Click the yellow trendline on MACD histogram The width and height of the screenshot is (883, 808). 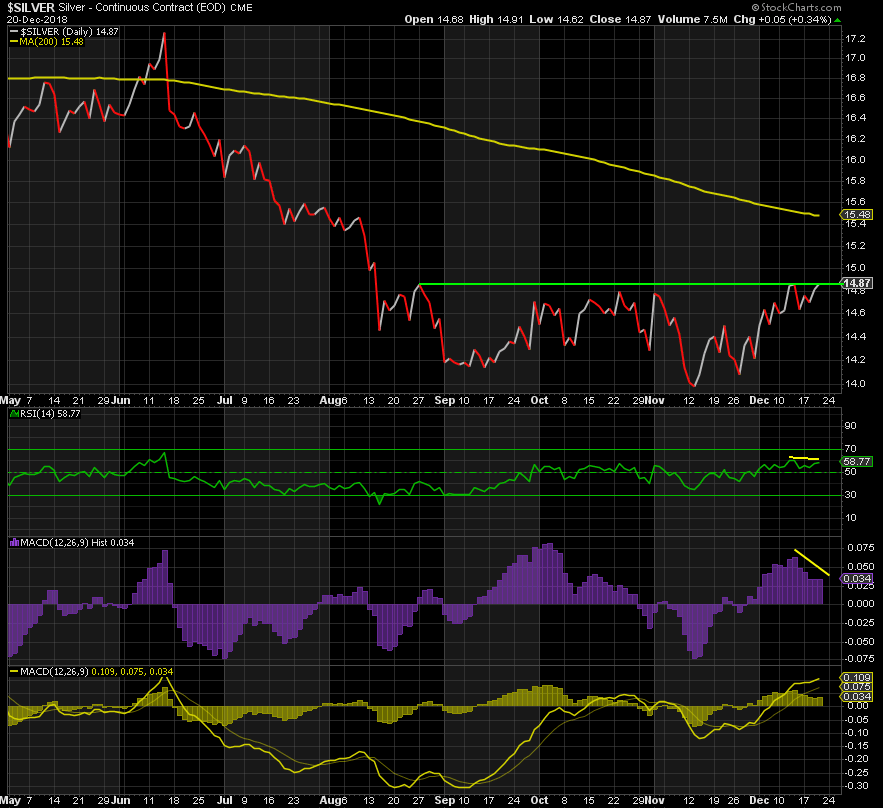coord(813,563)
